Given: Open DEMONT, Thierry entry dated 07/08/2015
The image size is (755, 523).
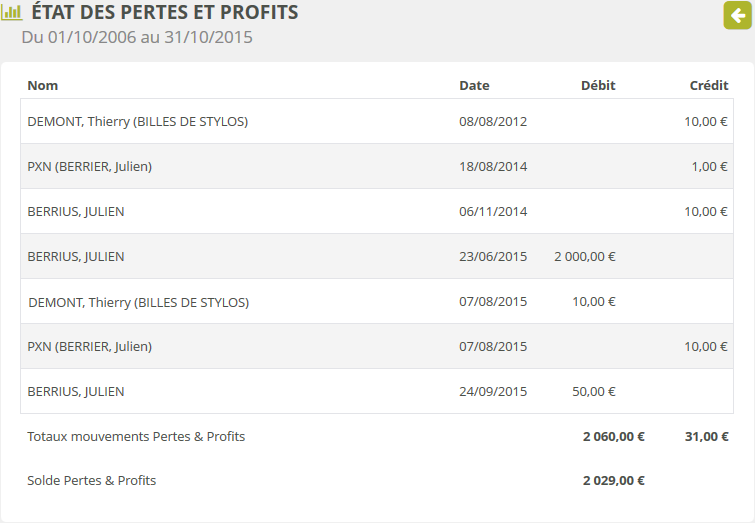Looking at the screenshot, I should point(138,302).
